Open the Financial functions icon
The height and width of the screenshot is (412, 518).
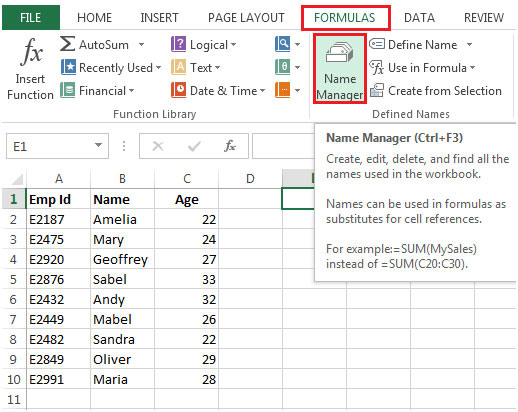coord(68,90)
